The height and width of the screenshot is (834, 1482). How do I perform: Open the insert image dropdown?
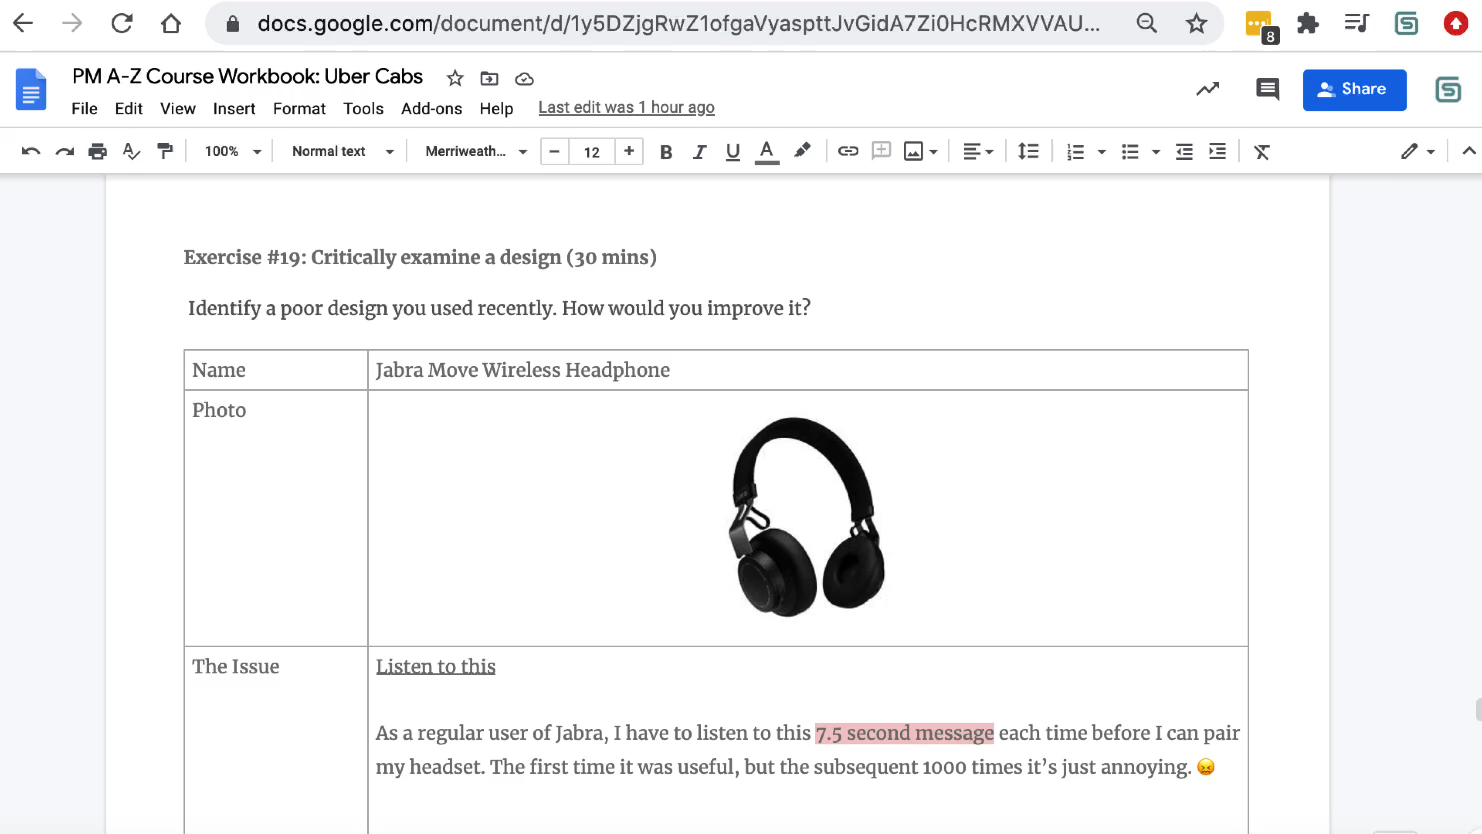coord(921,151)
